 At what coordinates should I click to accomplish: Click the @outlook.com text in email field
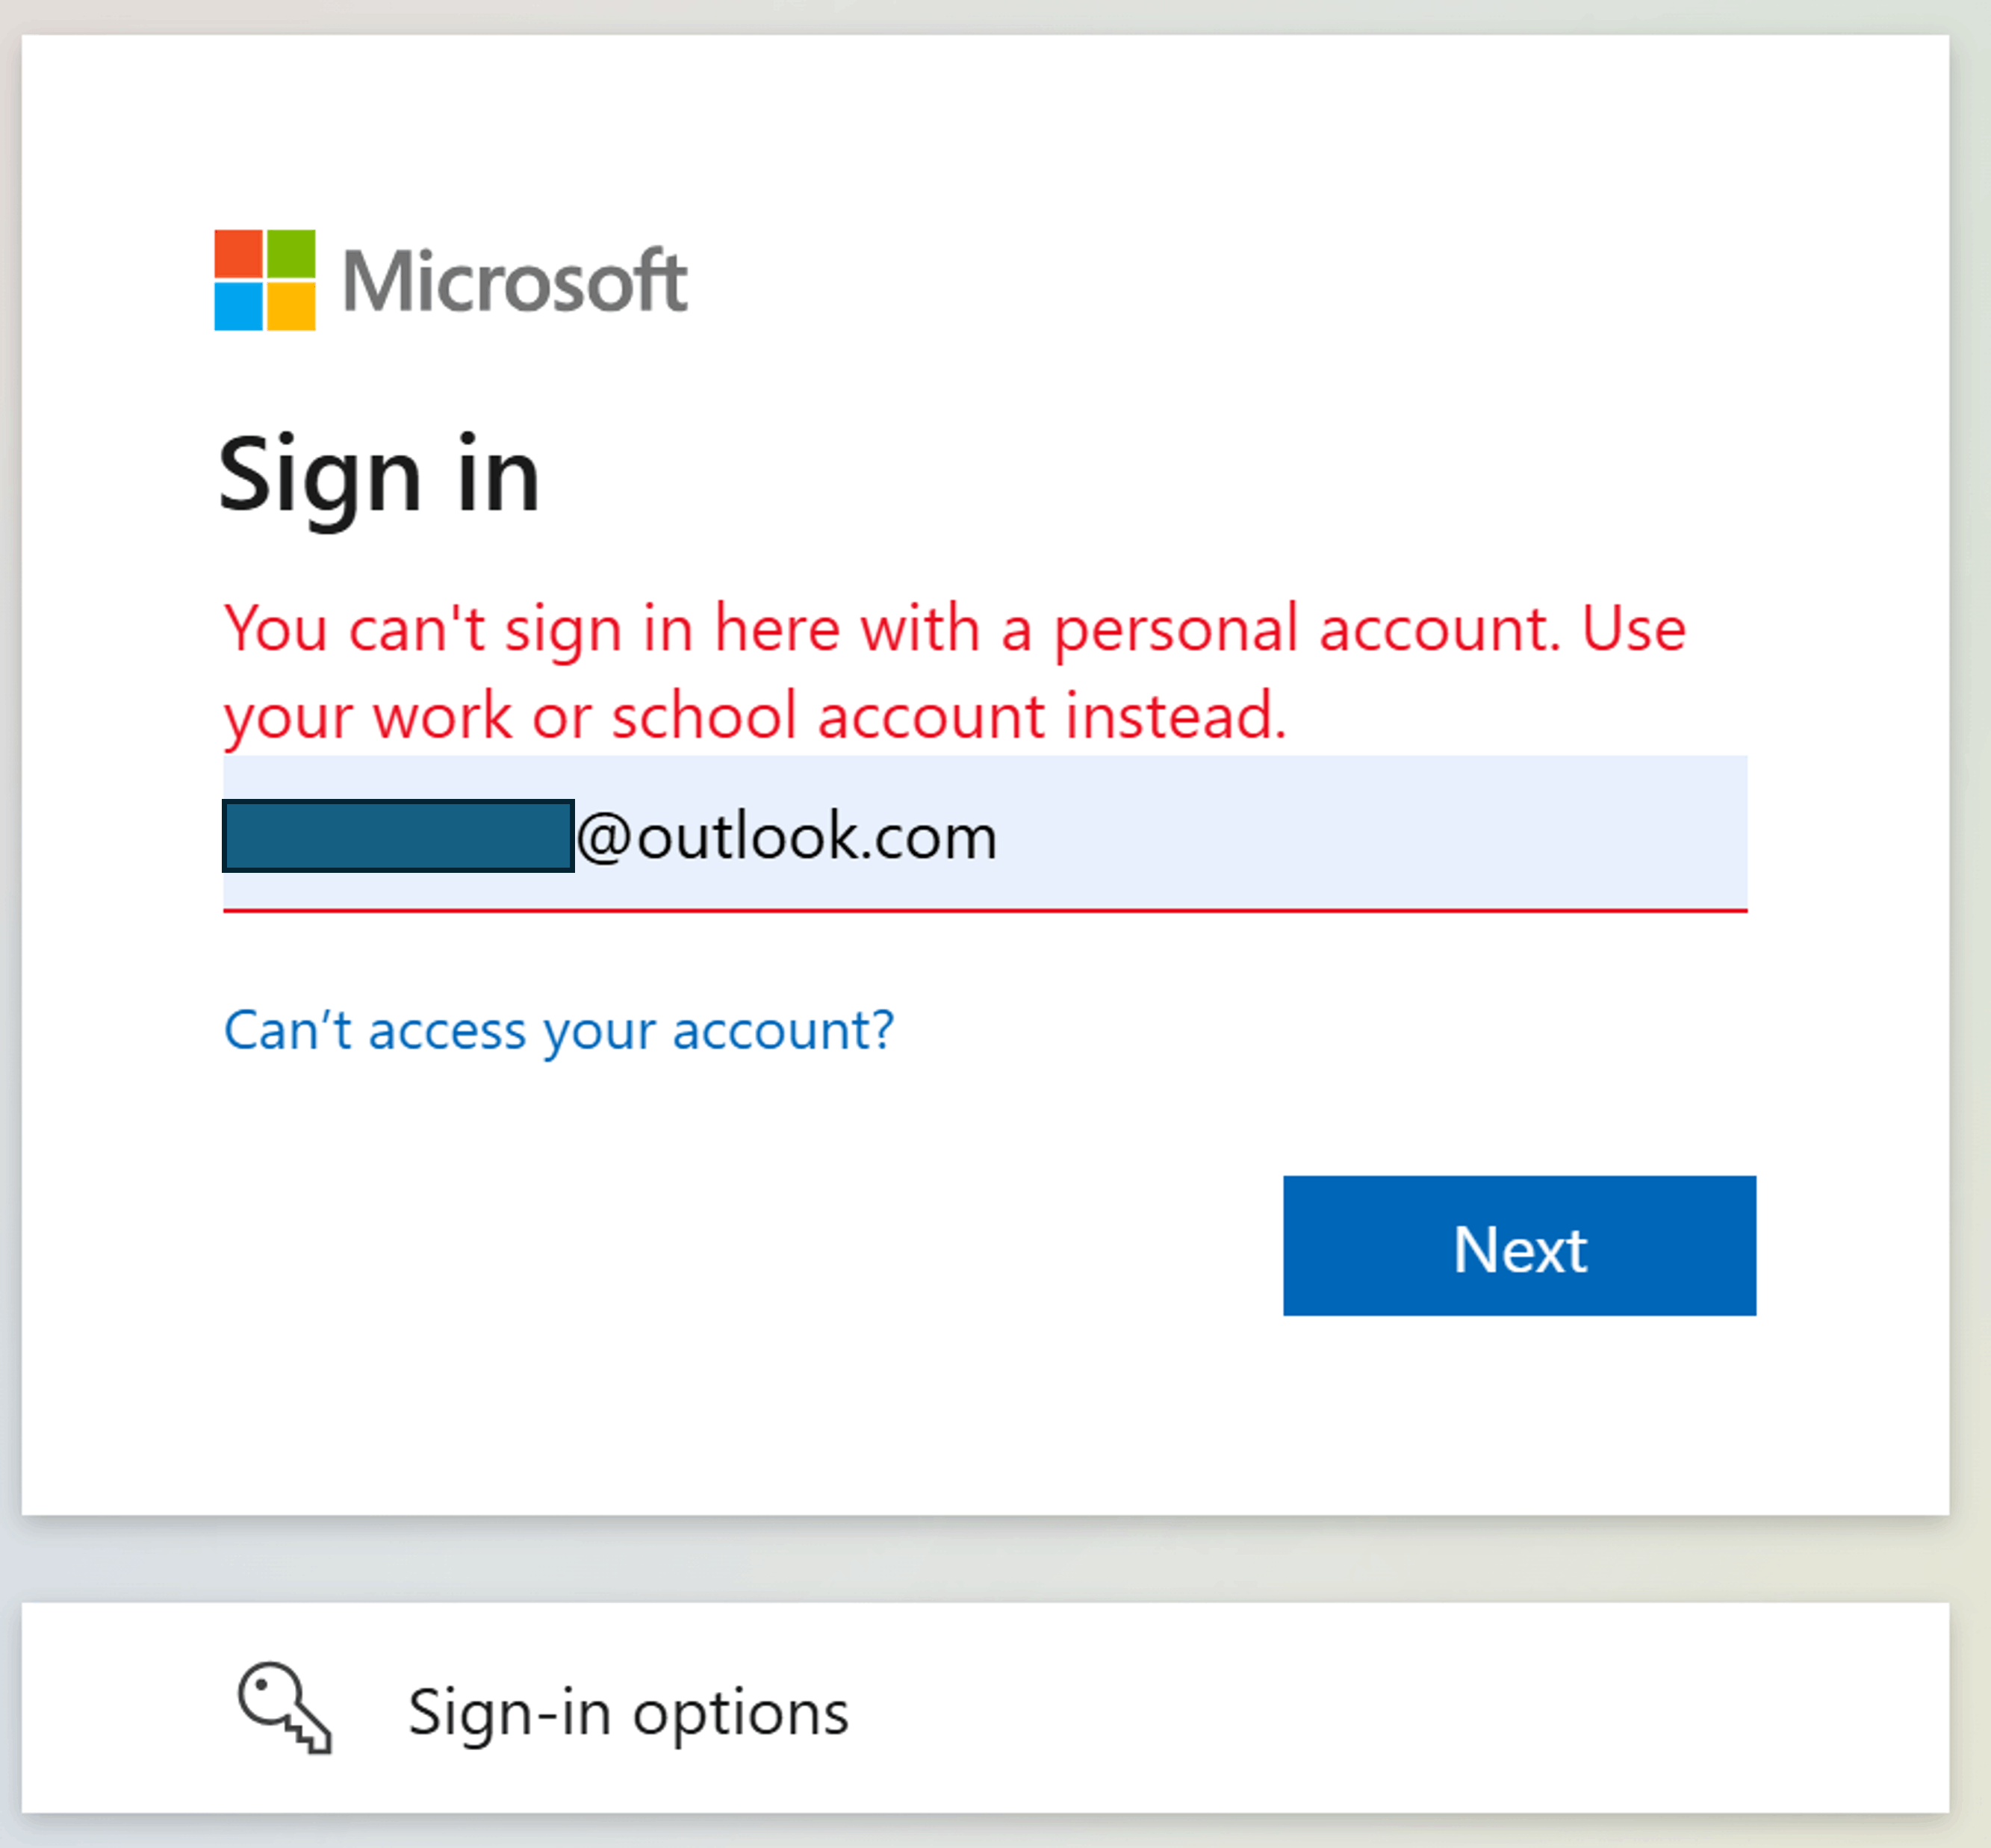(x=787, y=836)
